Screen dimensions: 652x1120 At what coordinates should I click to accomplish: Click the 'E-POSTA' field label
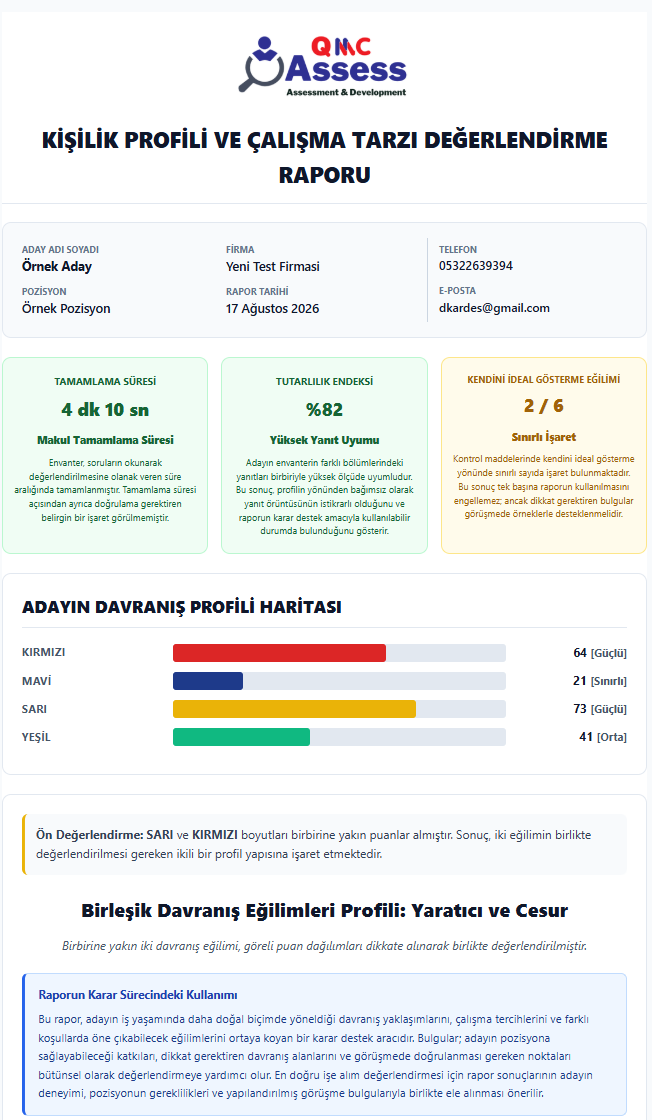coord(457,291)
